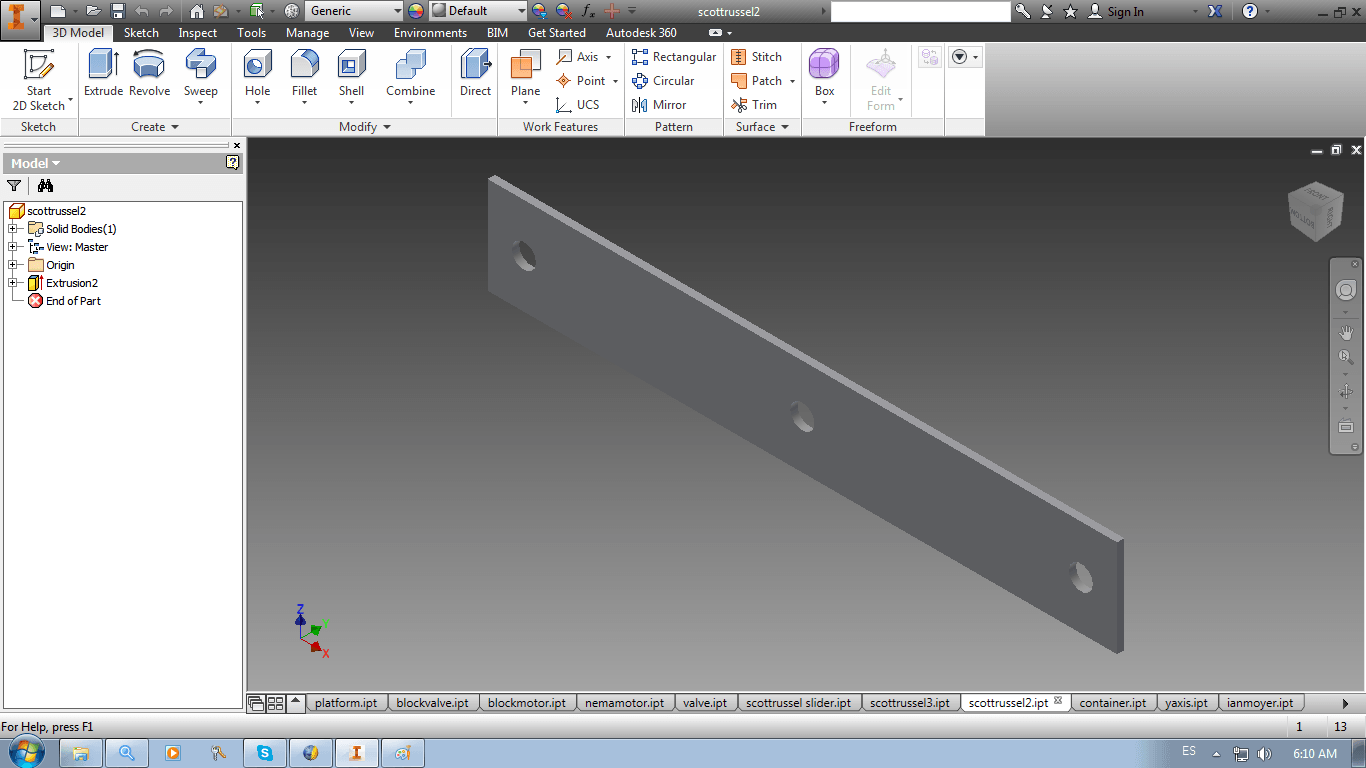Image resolution: width=1366 pixels, height=768 pixels.
Task: Select the Stitch surface tool
Action: coord(756,57)
